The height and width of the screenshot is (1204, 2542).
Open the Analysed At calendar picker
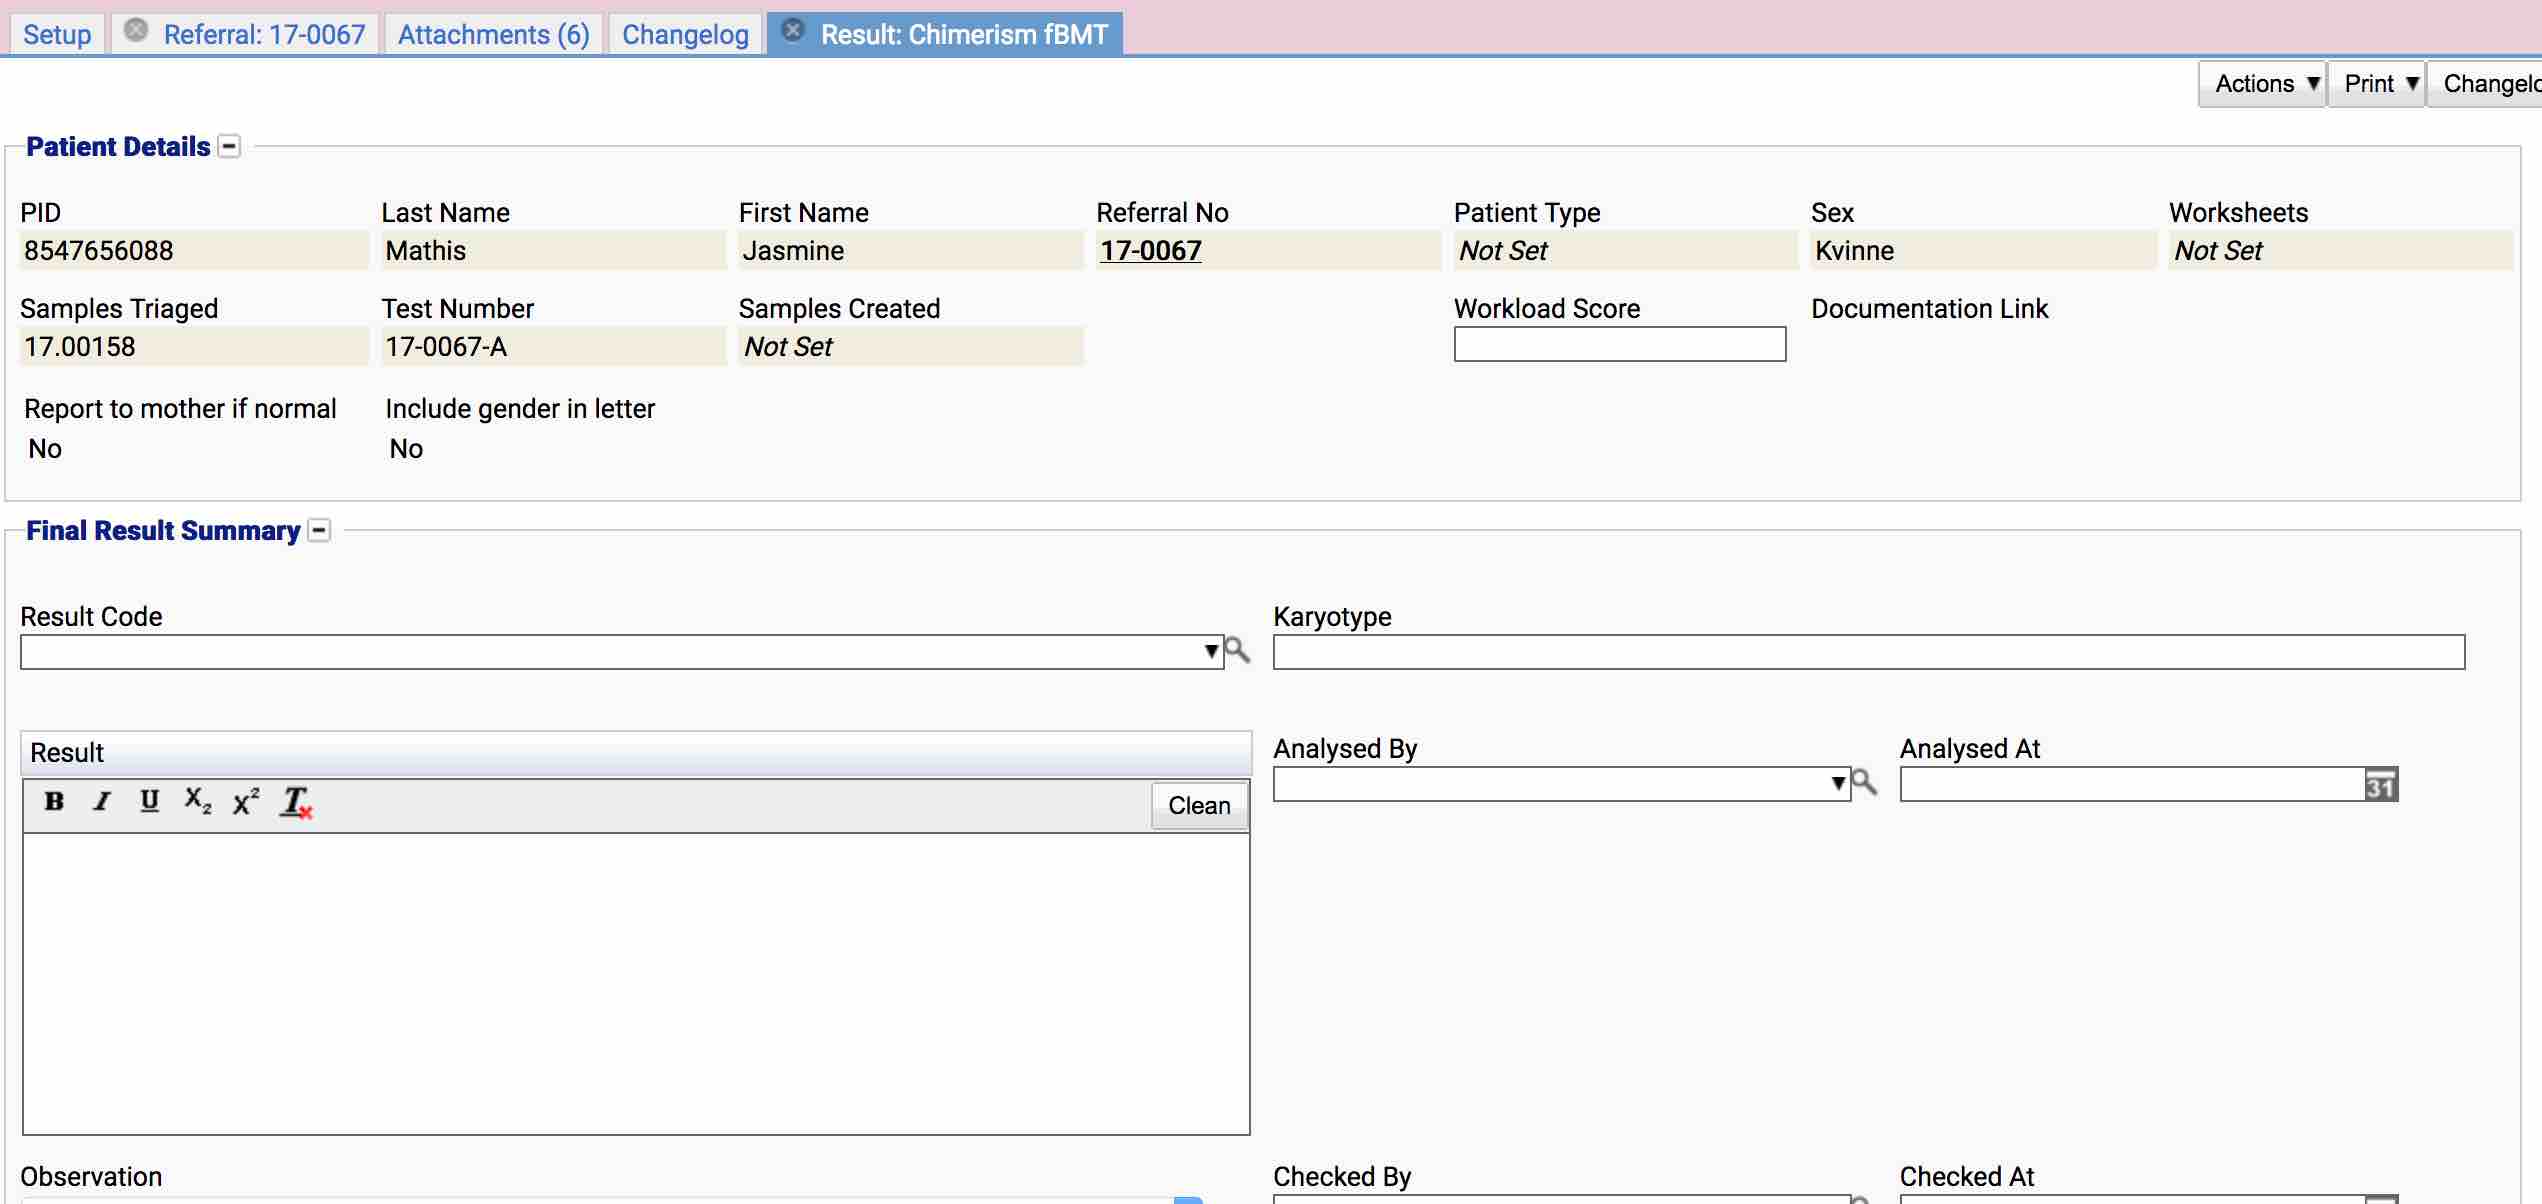click(2380, 785)
